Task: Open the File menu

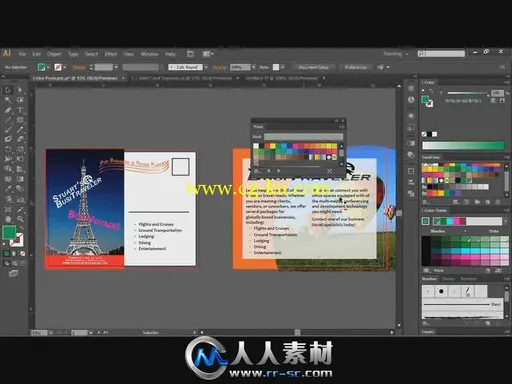Action: click(22, 54)
